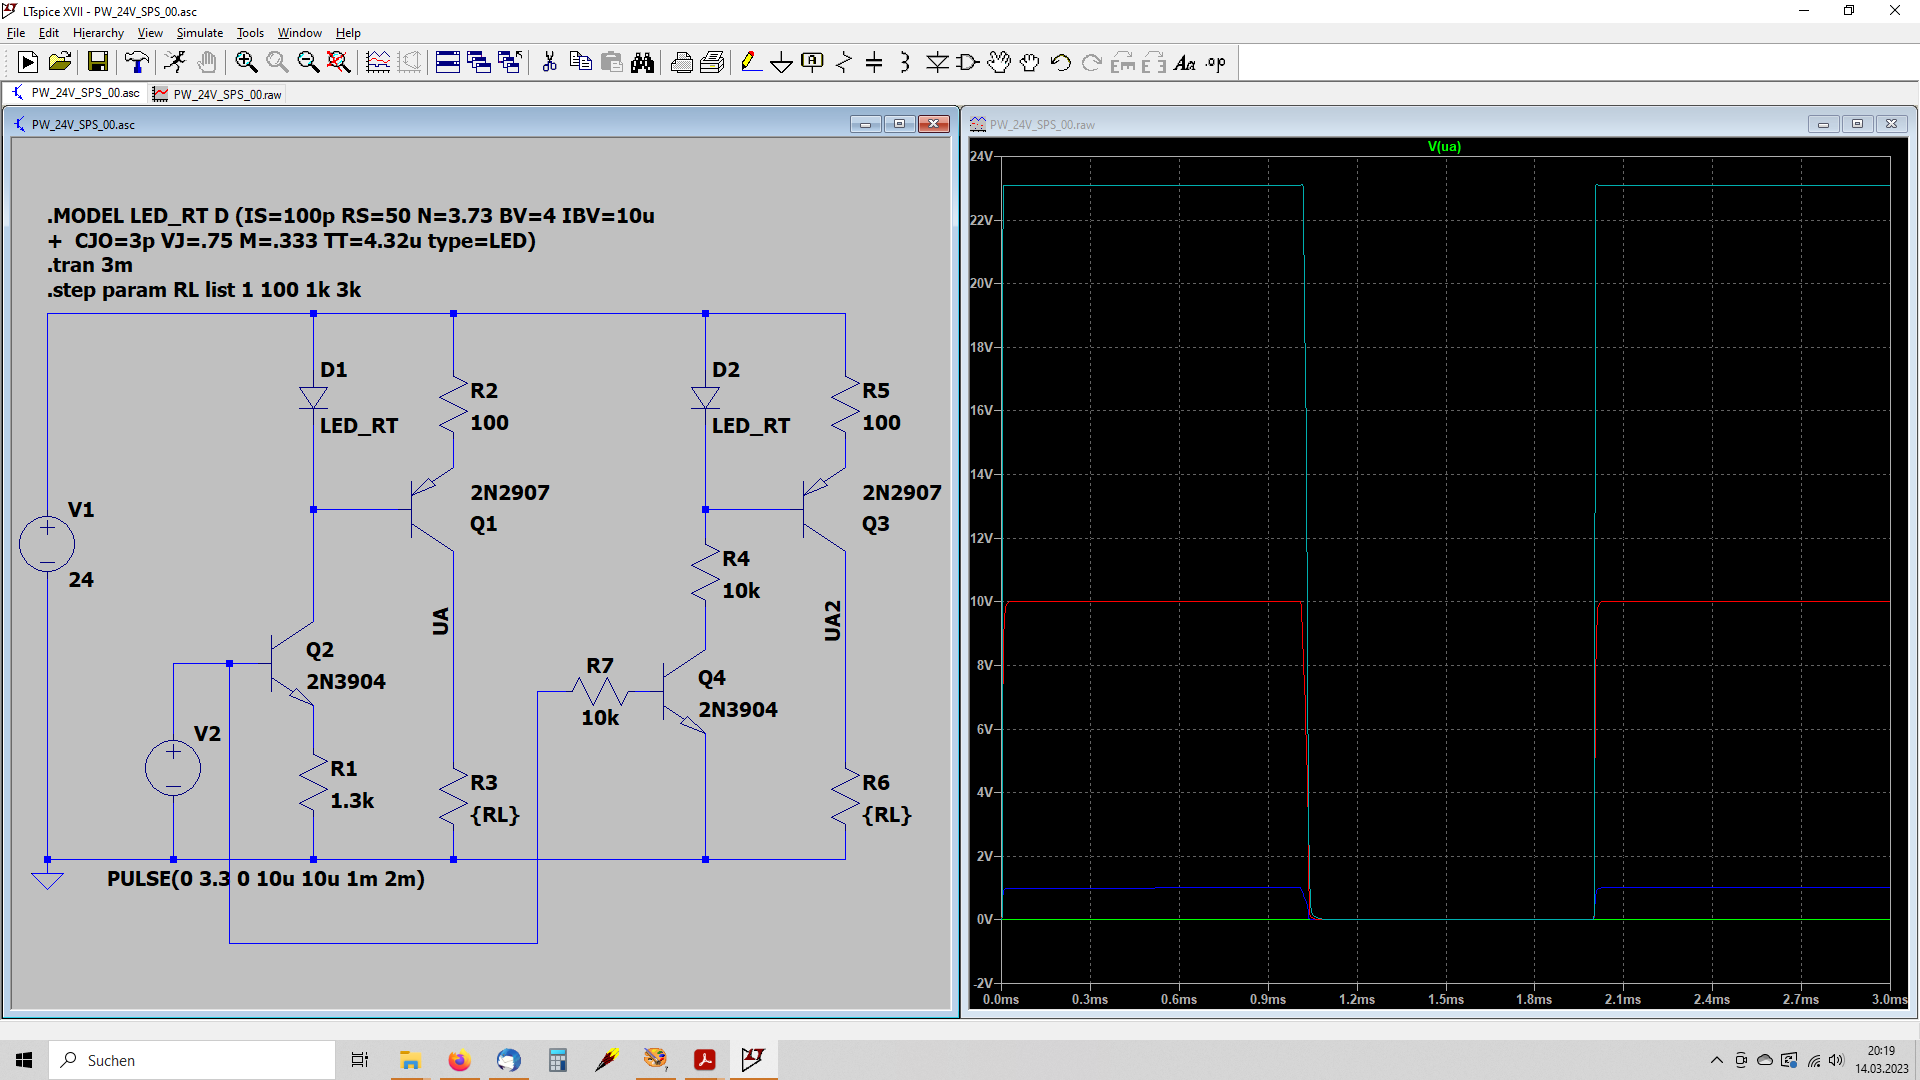
Task: Place a Diode from toolbar
Action: pyautogui.click(x=937, y=62)
